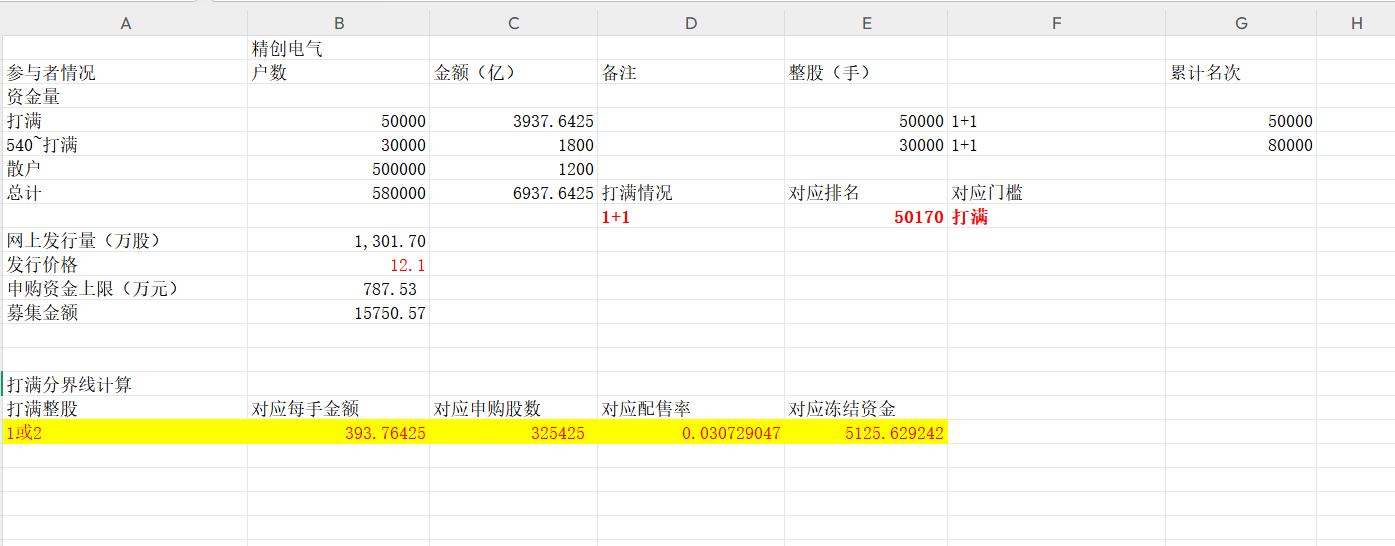Click the 累计名次 cell
1395x546 pixels.
tap(1241, 72)
